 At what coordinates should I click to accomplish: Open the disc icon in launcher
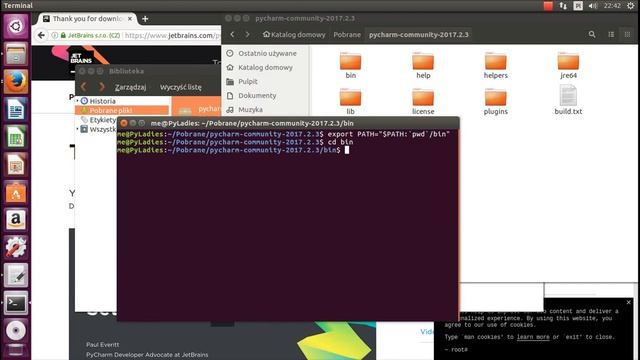pyautogui.click(x=16, y=330)
